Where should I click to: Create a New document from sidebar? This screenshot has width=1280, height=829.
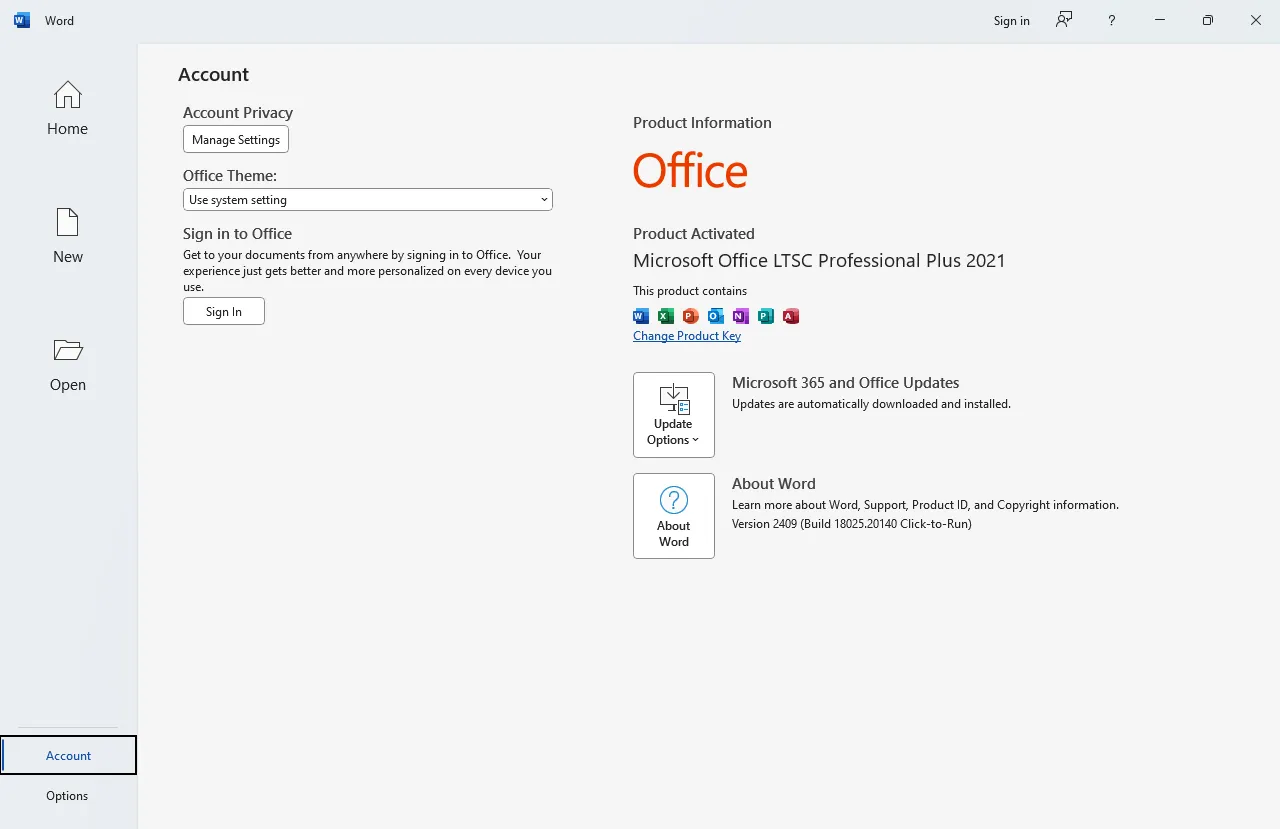[x=68, y=236]
